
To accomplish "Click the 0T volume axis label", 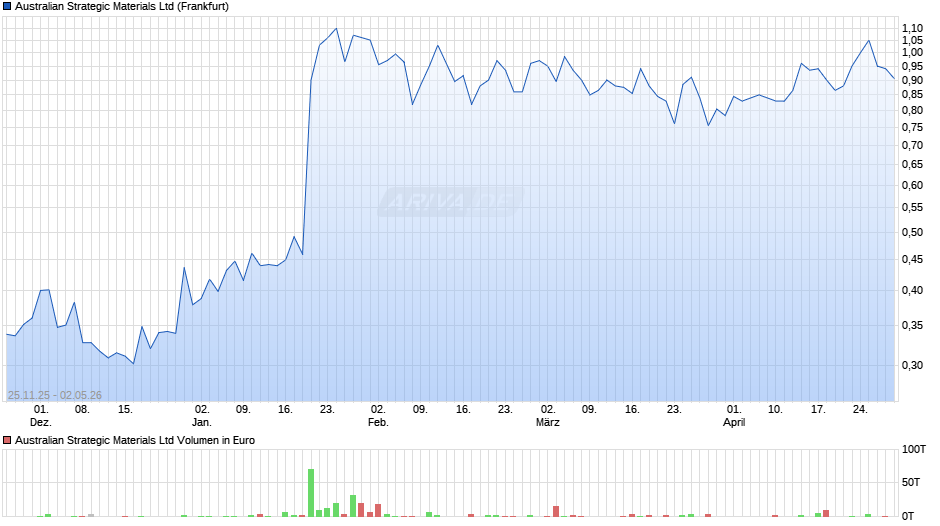I will [908, 516].
